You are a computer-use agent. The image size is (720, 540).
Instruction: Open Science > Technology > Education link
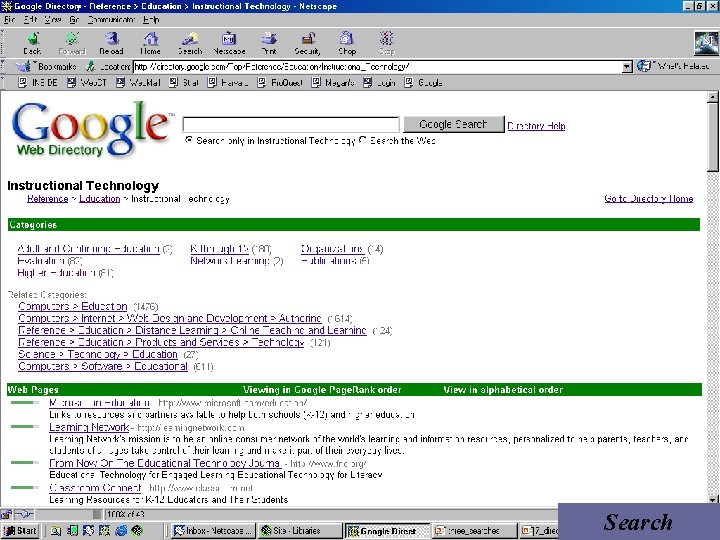(98, 354)
